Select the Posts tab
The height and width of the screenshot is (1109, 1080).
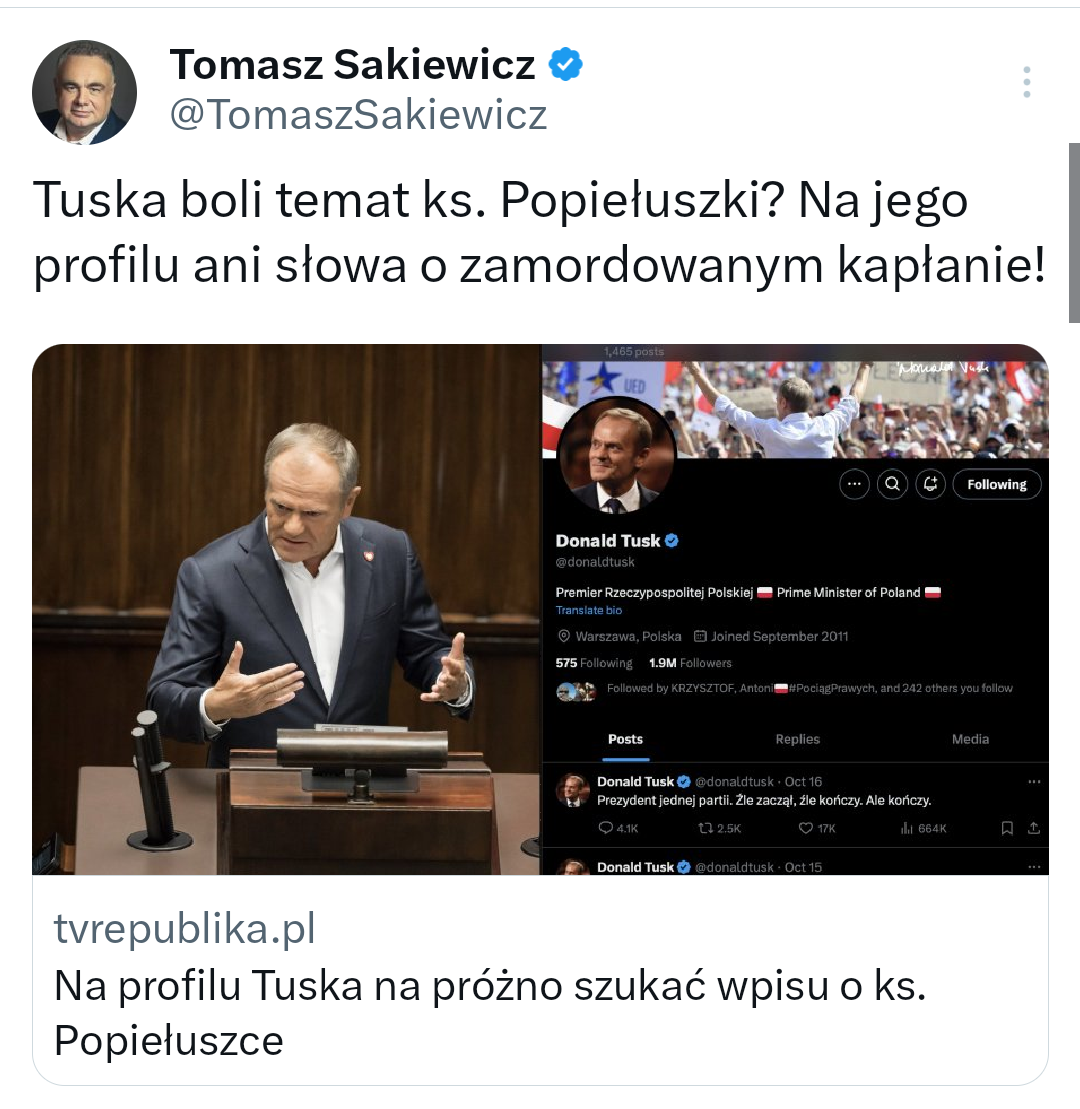(x=625, y=739)
